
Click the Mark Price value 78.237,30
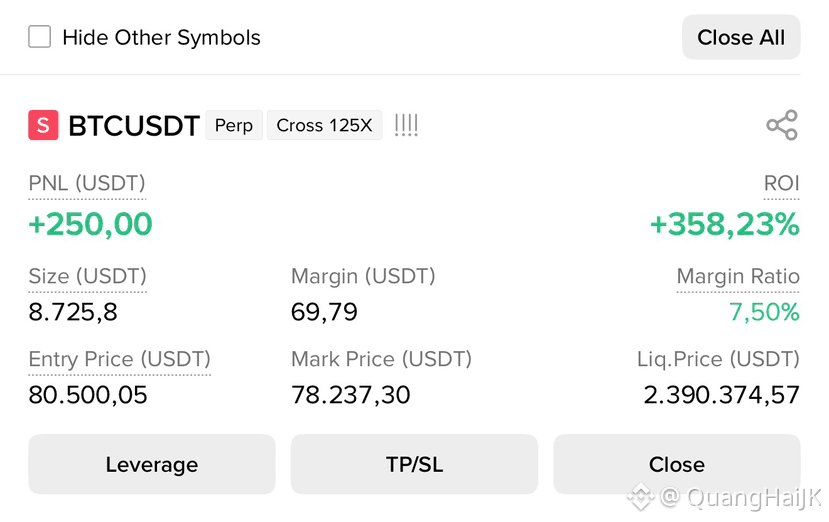click(x=351, y=395)
